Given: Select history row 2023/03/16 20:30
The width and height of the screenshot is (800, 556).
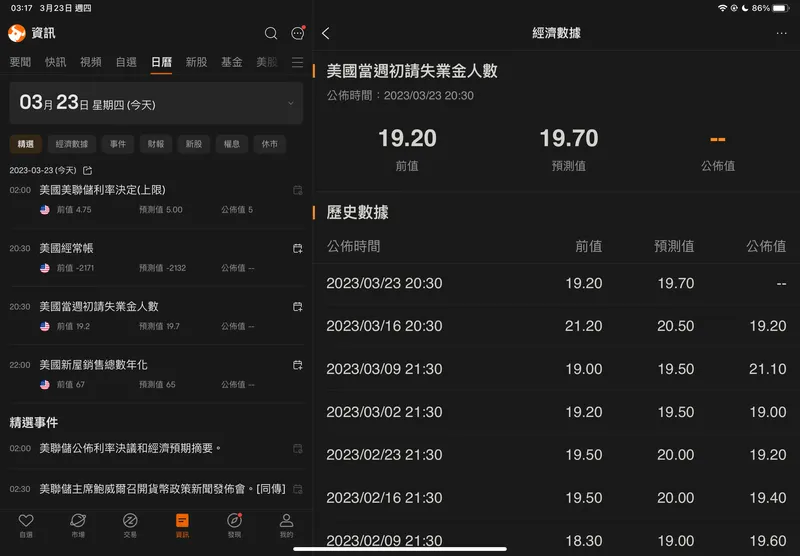Looking at the screenshot, I should pyautogui.click(x=556, y=326).
